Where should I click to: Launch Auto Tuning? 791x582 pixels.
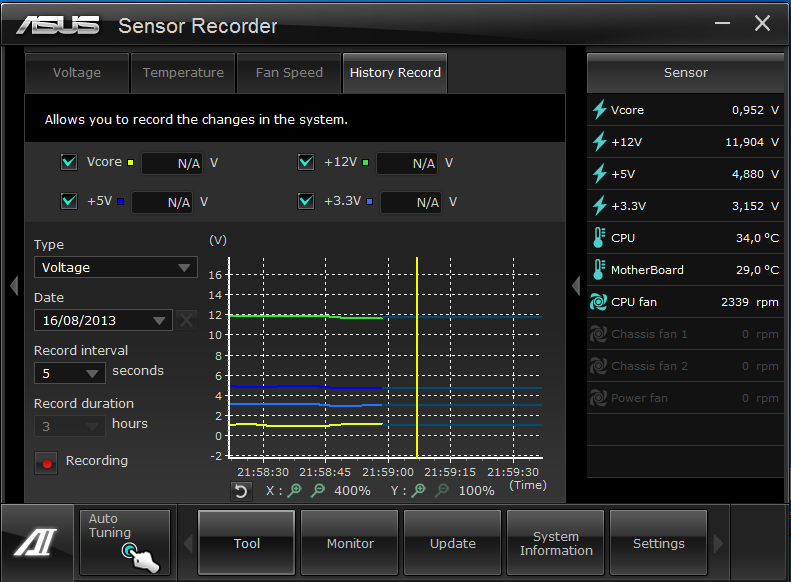pos(125,543)
